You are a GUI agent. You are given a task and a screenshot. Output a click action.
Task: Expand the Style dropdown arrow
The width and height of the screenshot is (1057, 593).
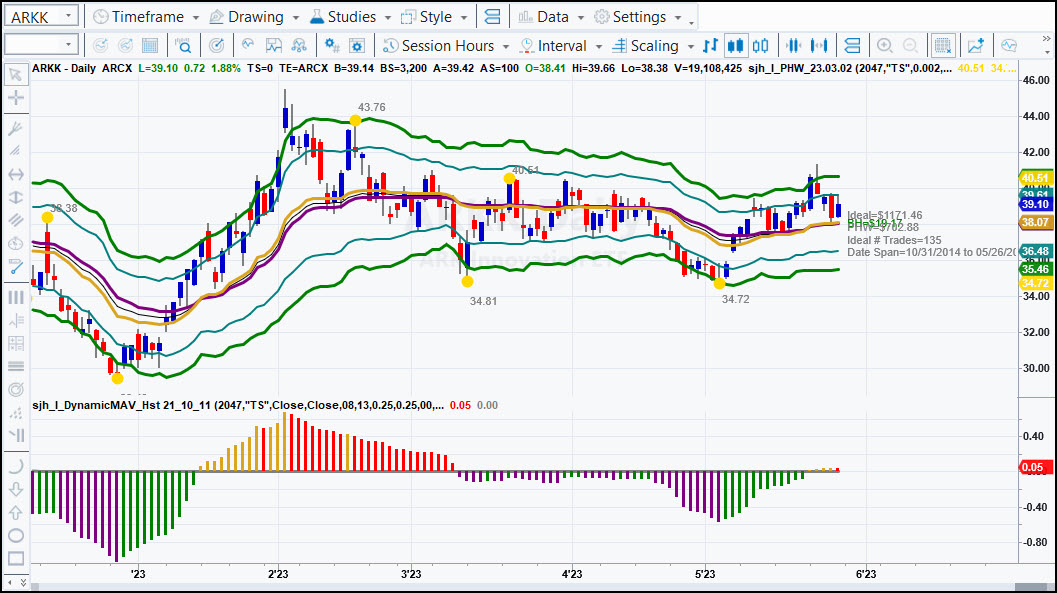pos(464,18)
